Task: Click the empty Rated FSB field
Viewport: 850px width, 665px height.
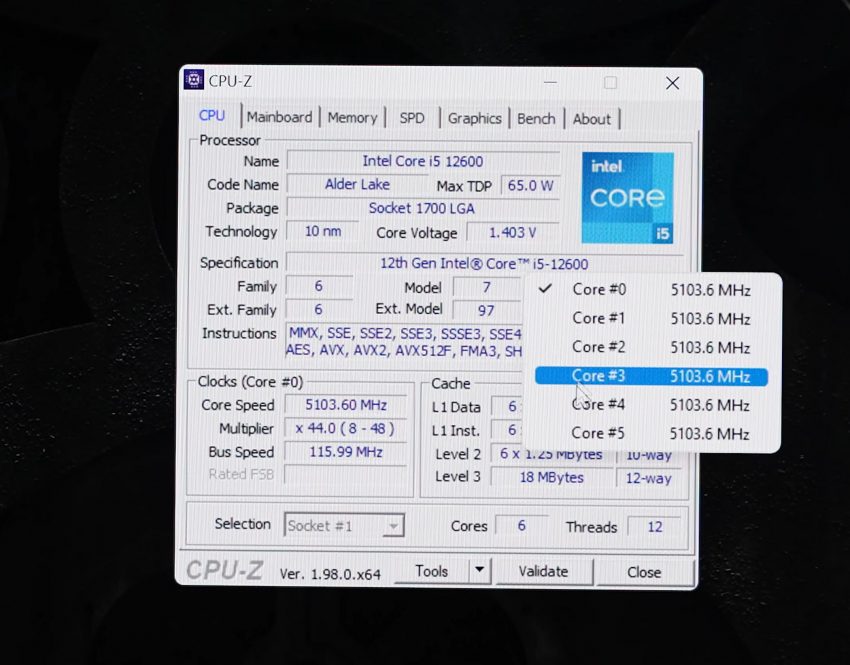Action: pyautogui.click(x=346, y=474)
